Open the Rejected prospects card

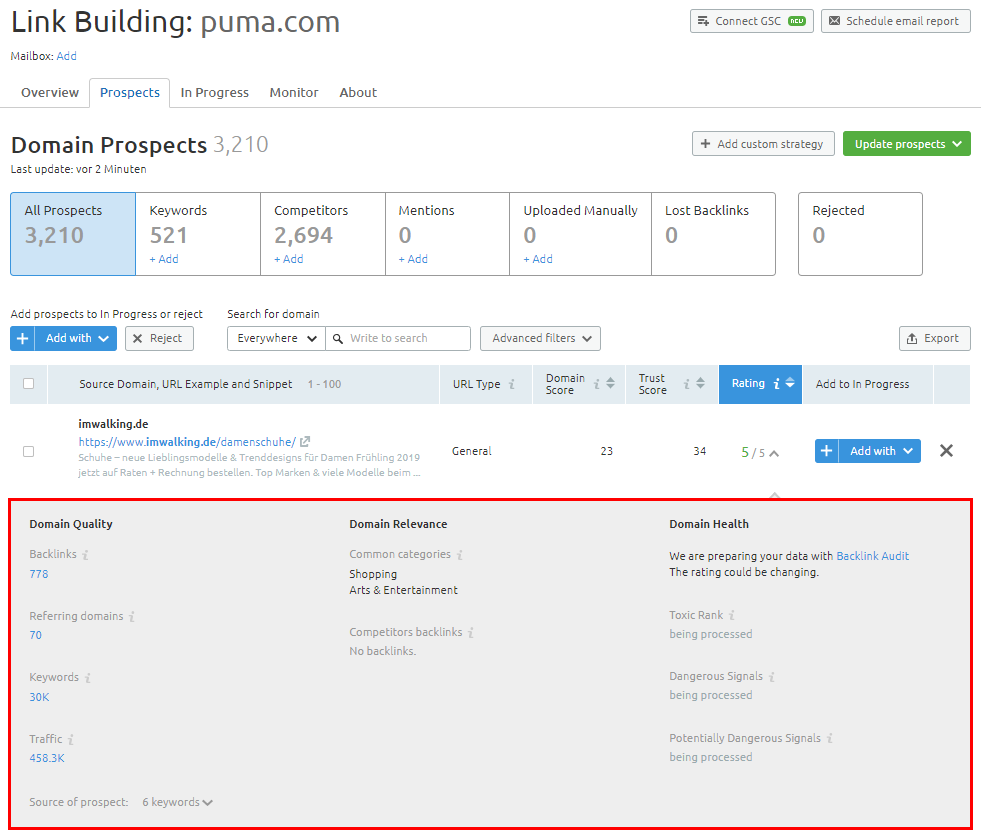pyautogui.click(x=860, y=234)
